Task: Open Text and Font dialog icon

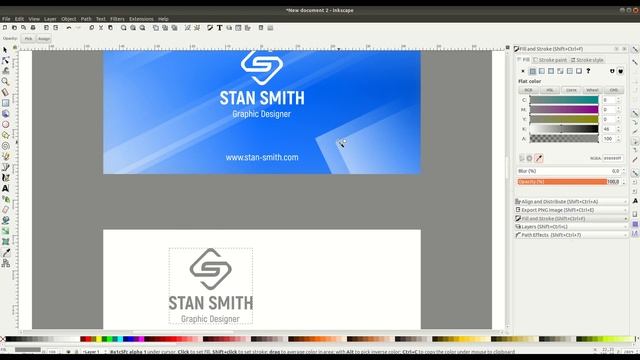Action: tap(220, 28)
